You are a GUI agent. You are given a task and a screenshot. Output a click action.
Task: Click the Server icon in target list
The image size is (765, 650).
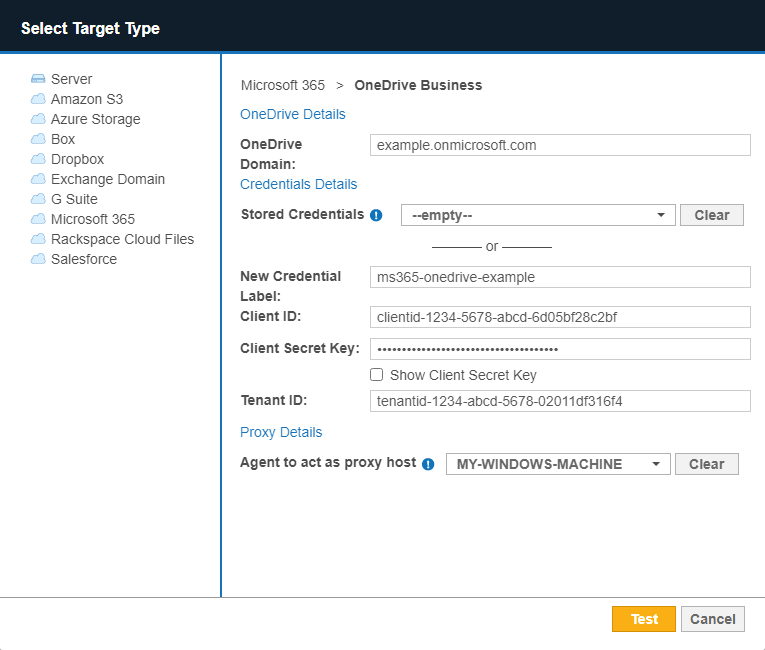tap(38, 79)
